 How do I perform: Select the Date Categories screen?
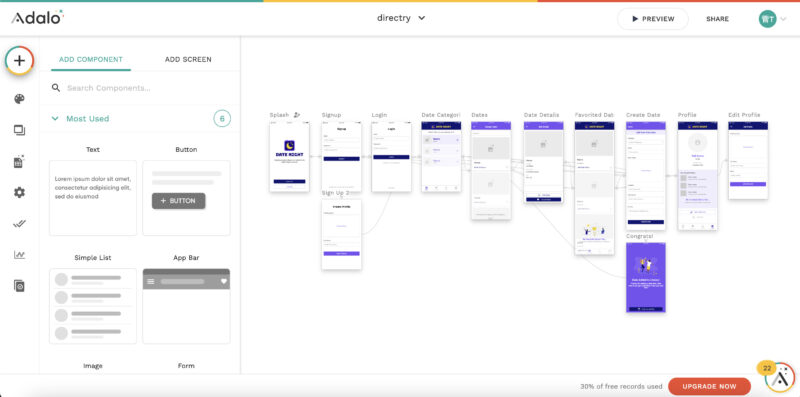coord(441,157)
